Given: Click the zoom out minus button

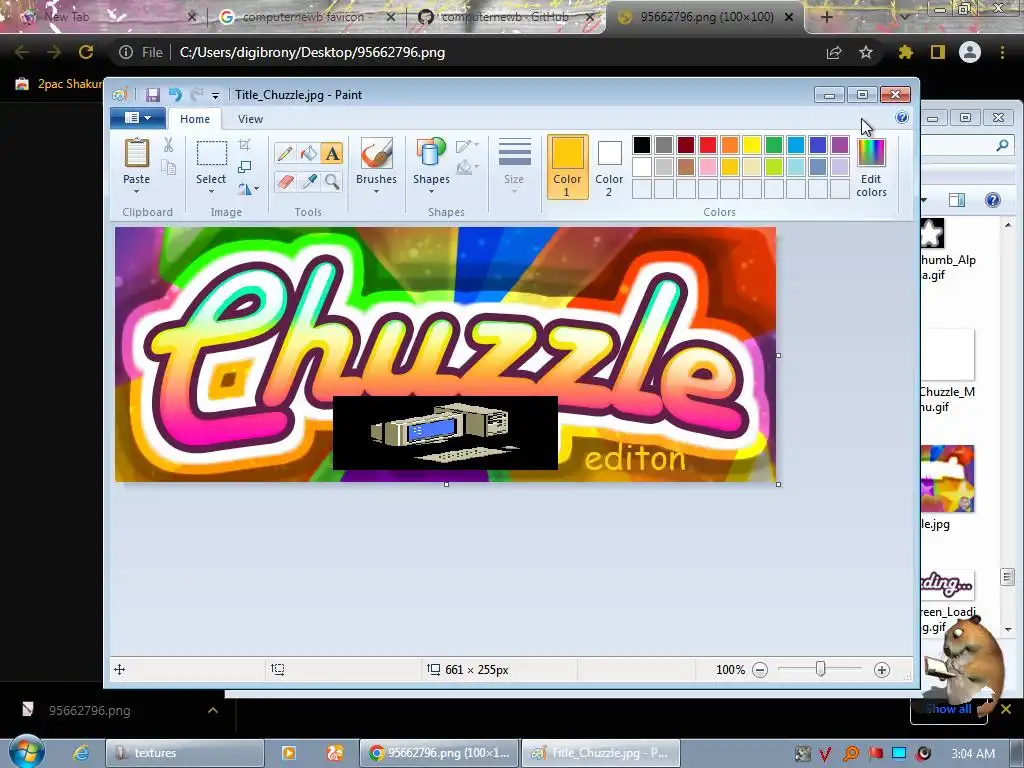Looking at the screenshot, I should 760,669.
